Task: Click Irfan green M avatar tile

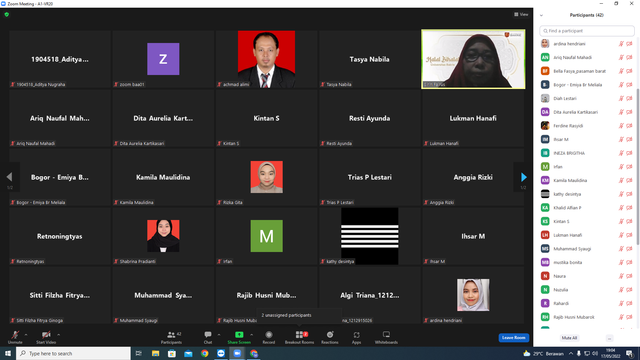Action: (267, 236)
